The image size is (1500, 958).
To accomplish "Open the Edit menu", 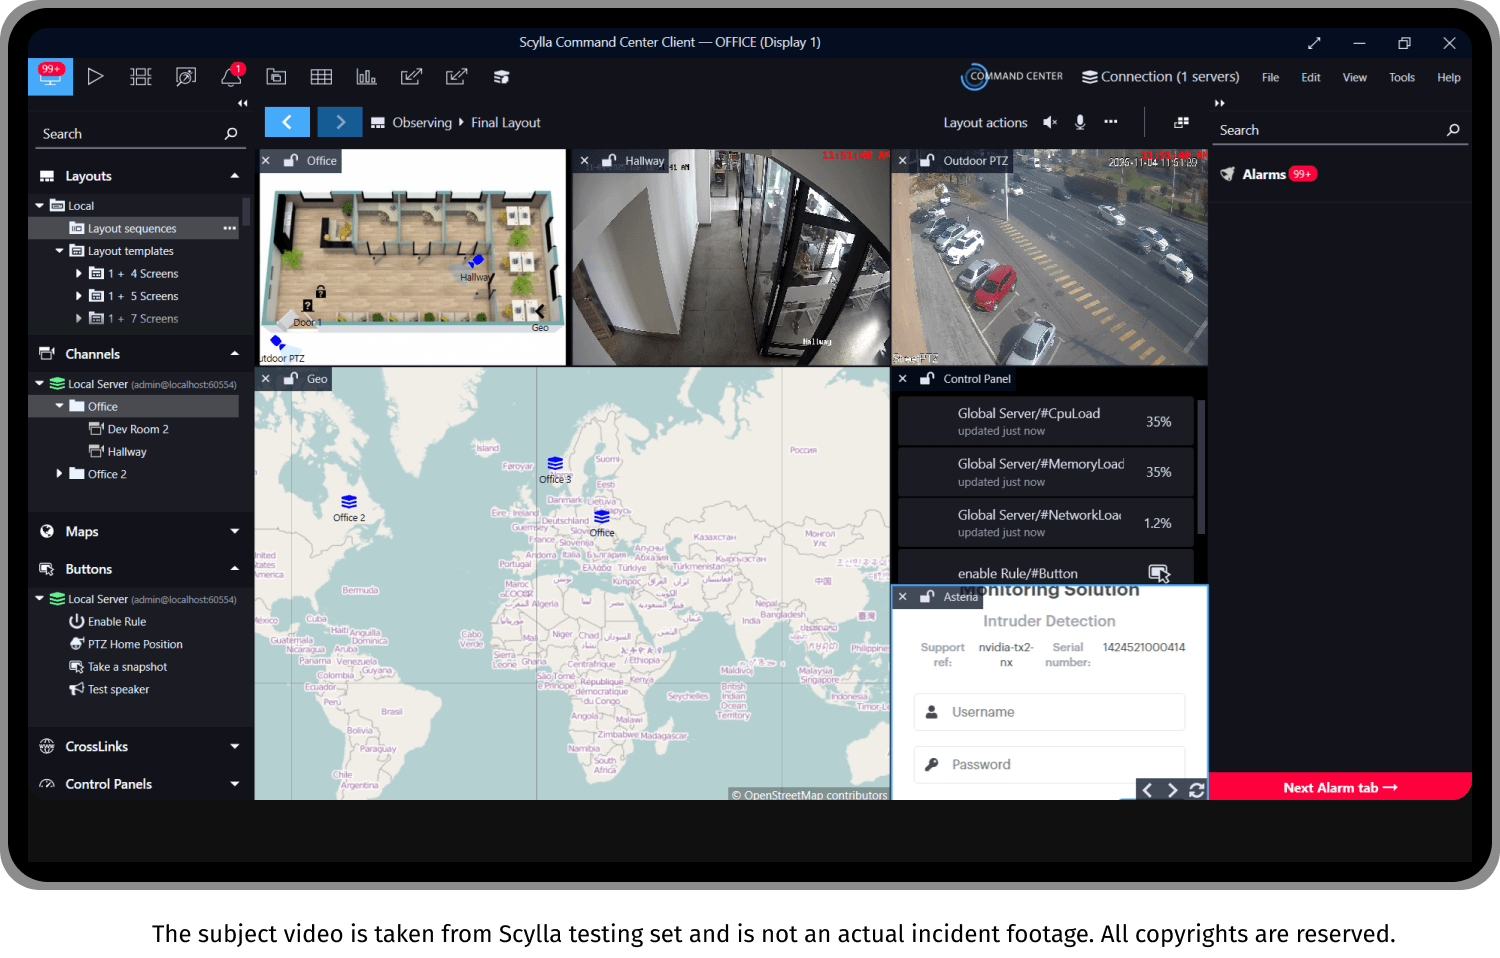I will 1311,77.
